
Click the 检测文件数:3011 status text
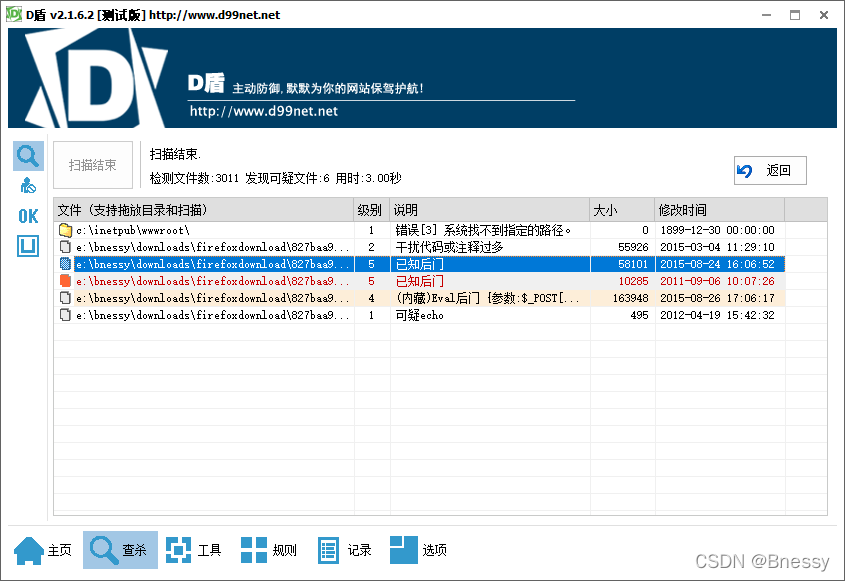194,178
